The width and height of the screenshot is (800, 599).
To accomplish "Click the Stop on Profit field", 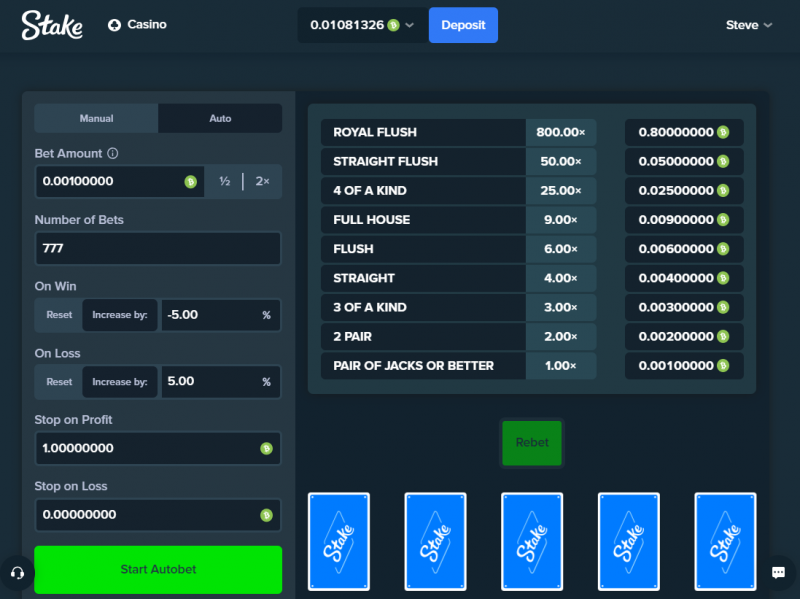I will (158, 448).
